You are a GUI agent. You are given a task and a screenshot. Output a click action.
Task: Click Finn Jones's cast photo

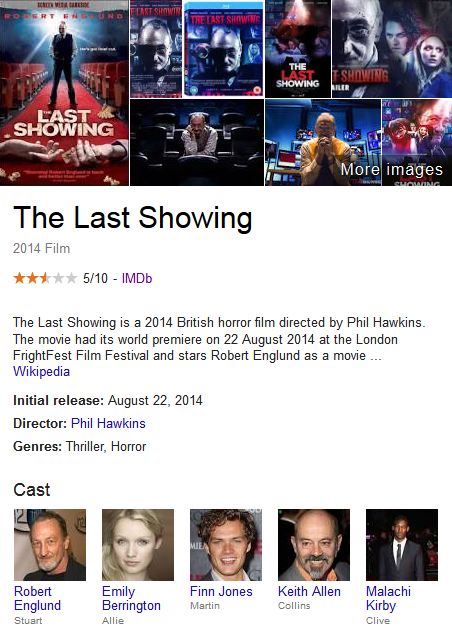(226, 545)
